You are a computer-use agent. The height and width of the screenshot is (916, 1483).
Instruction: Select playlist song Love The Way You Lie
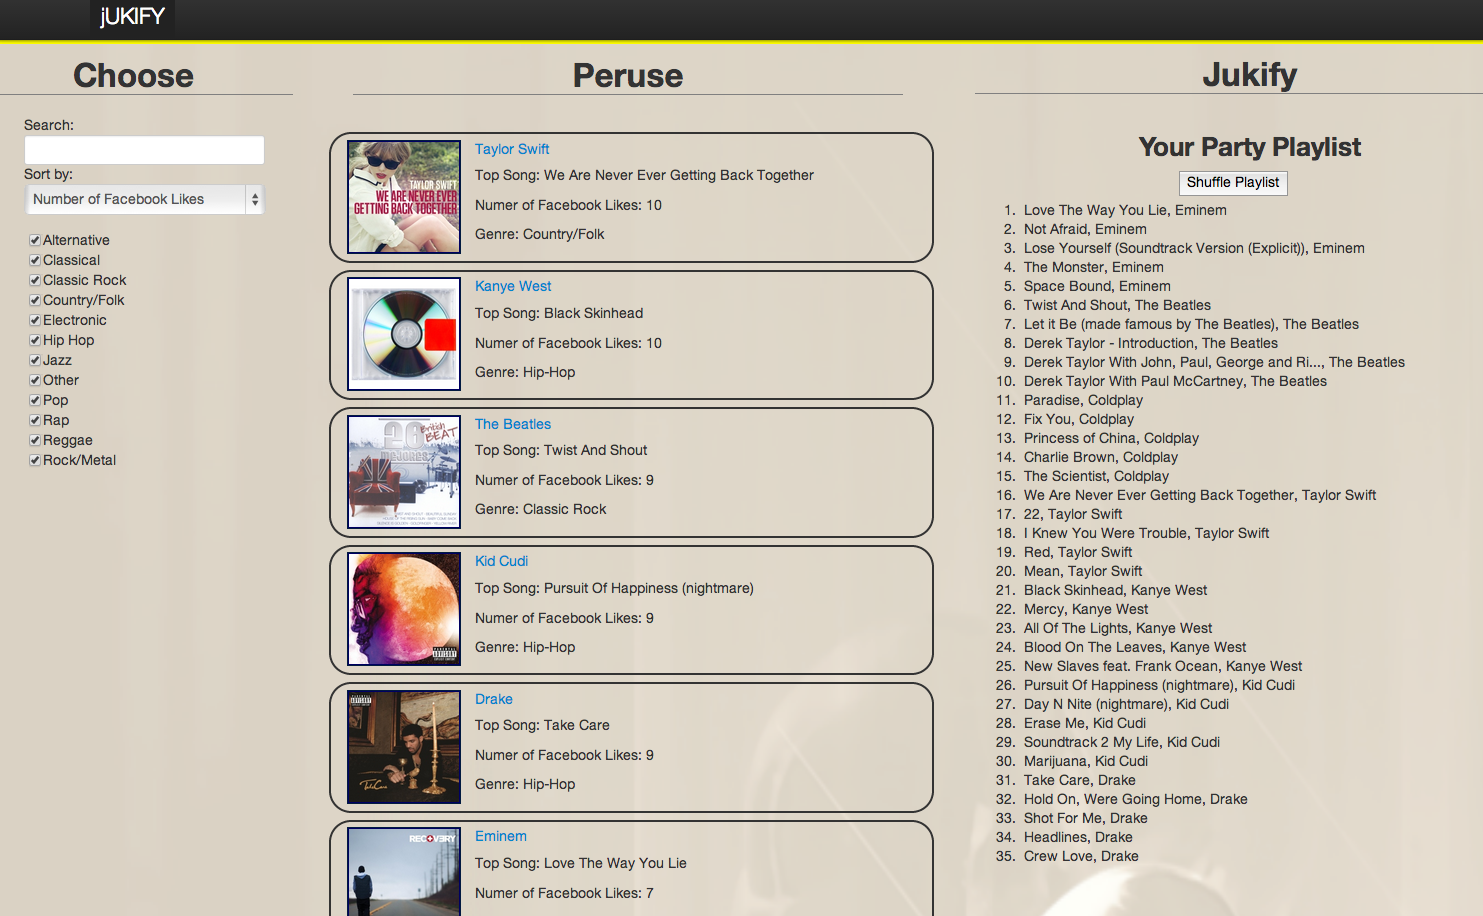coord(1125,210)
